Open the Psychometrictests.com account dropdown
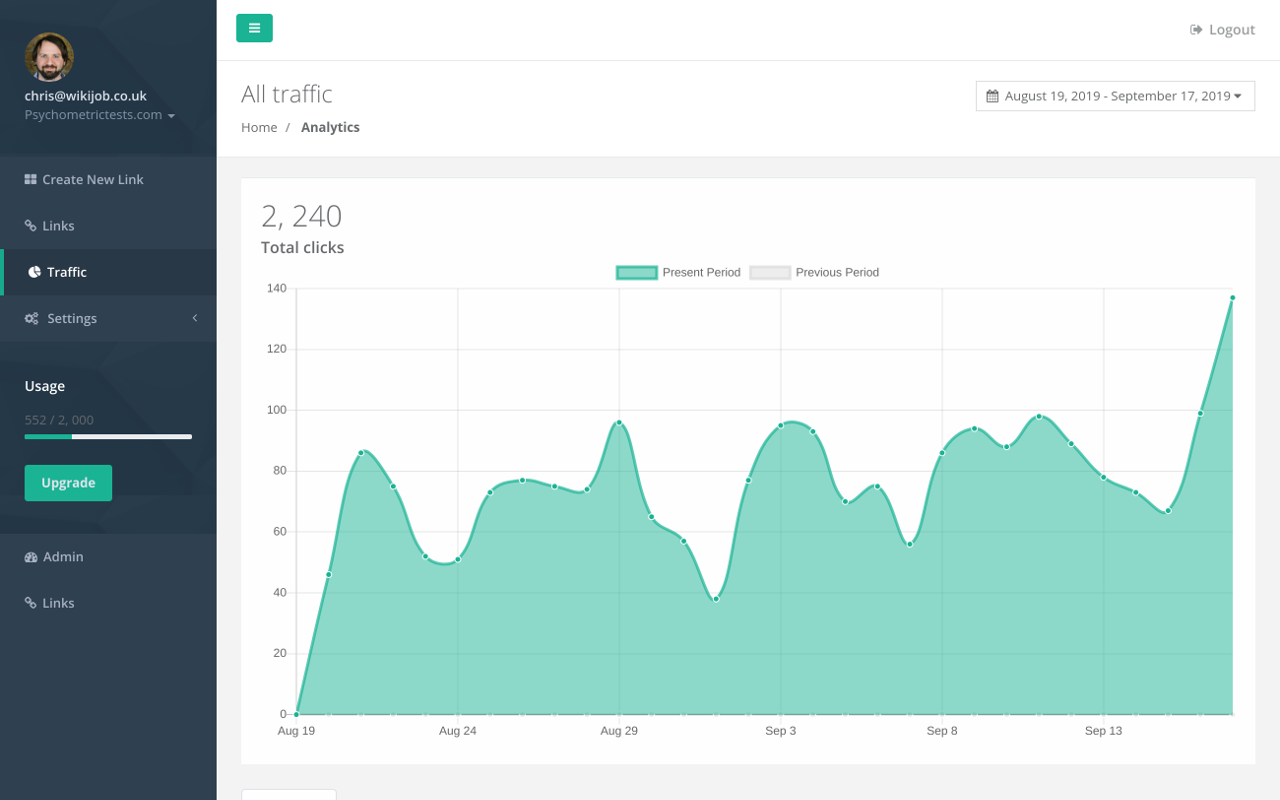The image size is (1280, 800). (99, 115)
